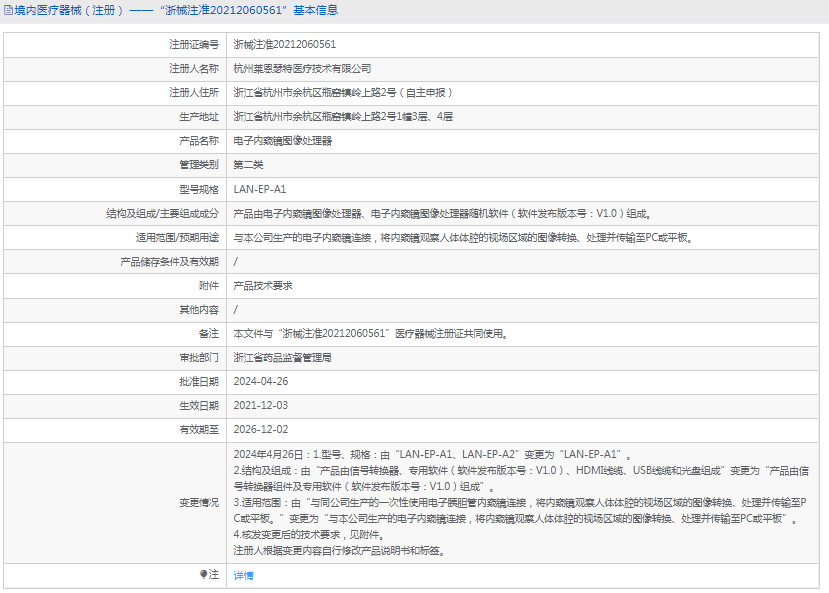Click the 适用范围/预期用途 label
Screen dimensions: 829x593
point(177,238)
